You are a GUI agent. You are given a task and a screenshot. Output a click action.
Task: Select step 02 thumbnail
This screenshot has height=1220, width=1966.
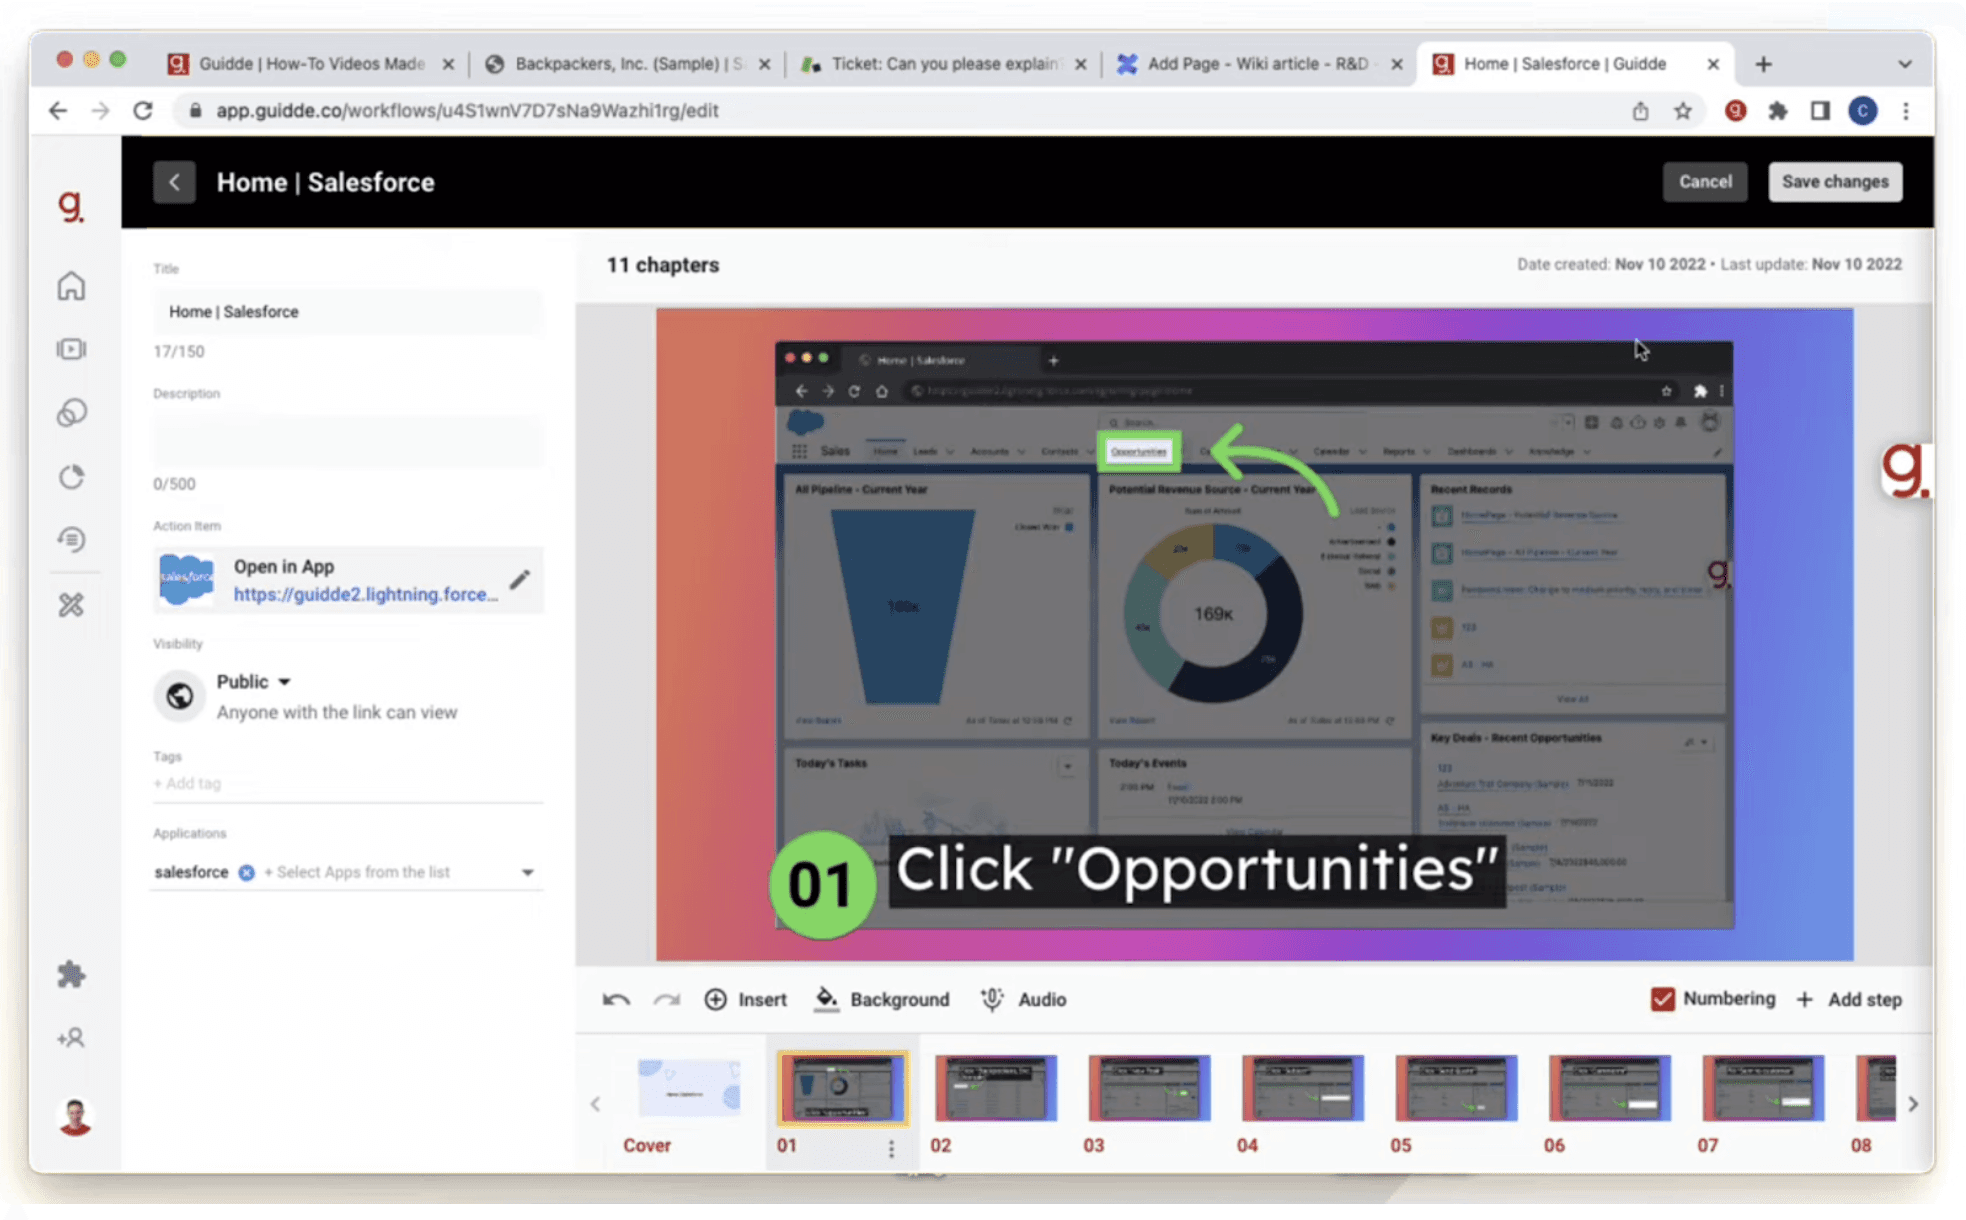pos(996,1088)
